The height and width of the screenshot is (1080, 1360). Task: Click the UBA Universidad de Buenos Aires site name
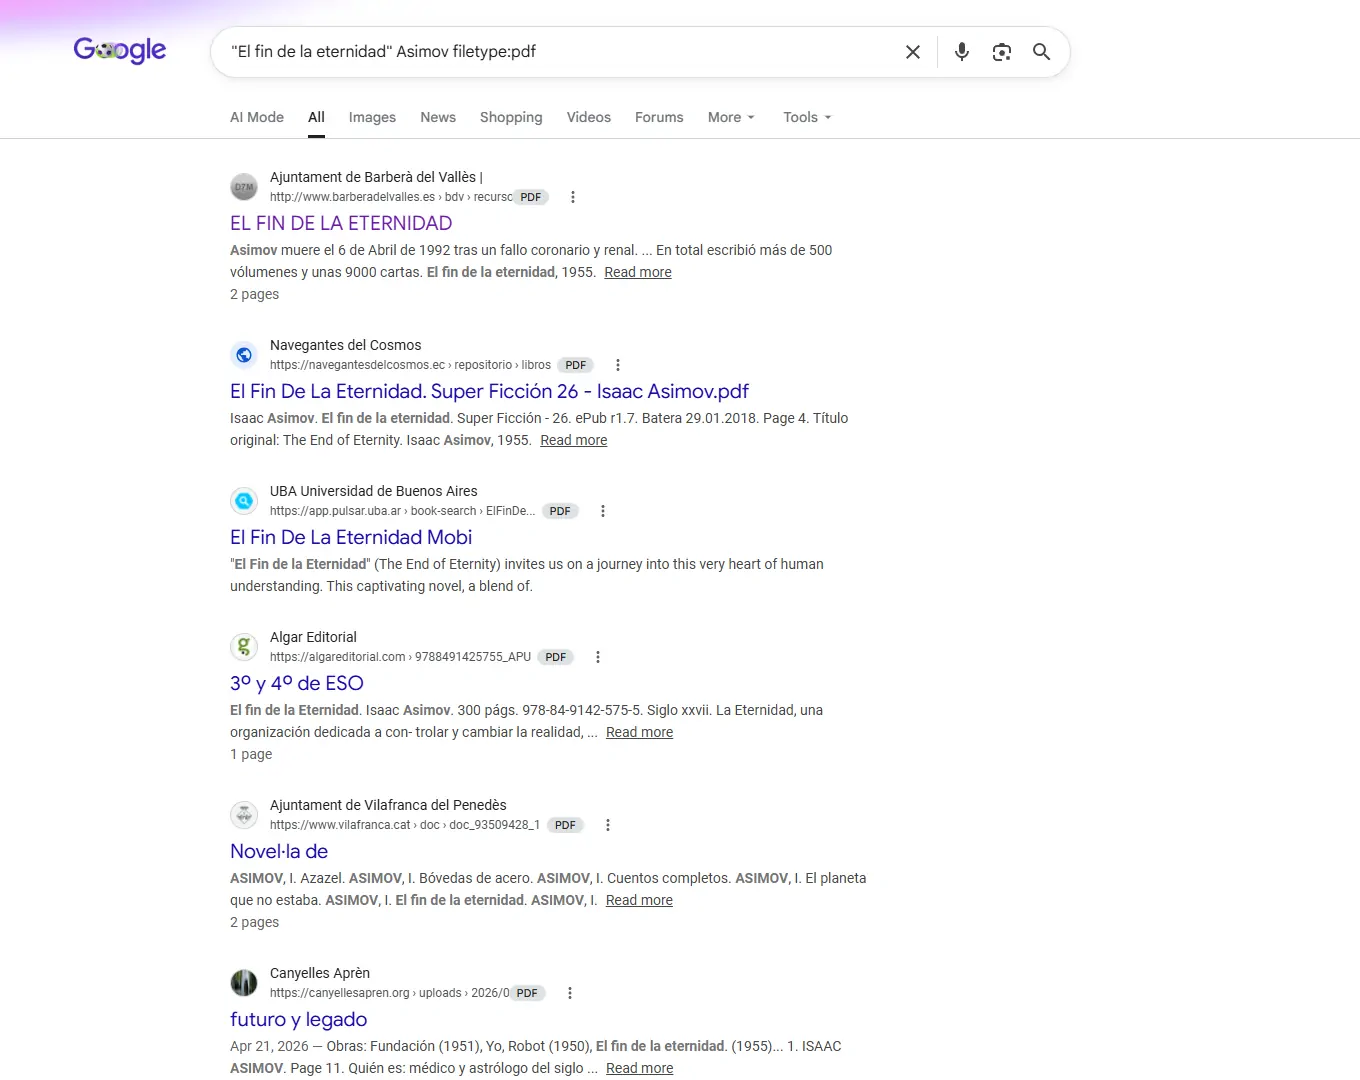374,491
